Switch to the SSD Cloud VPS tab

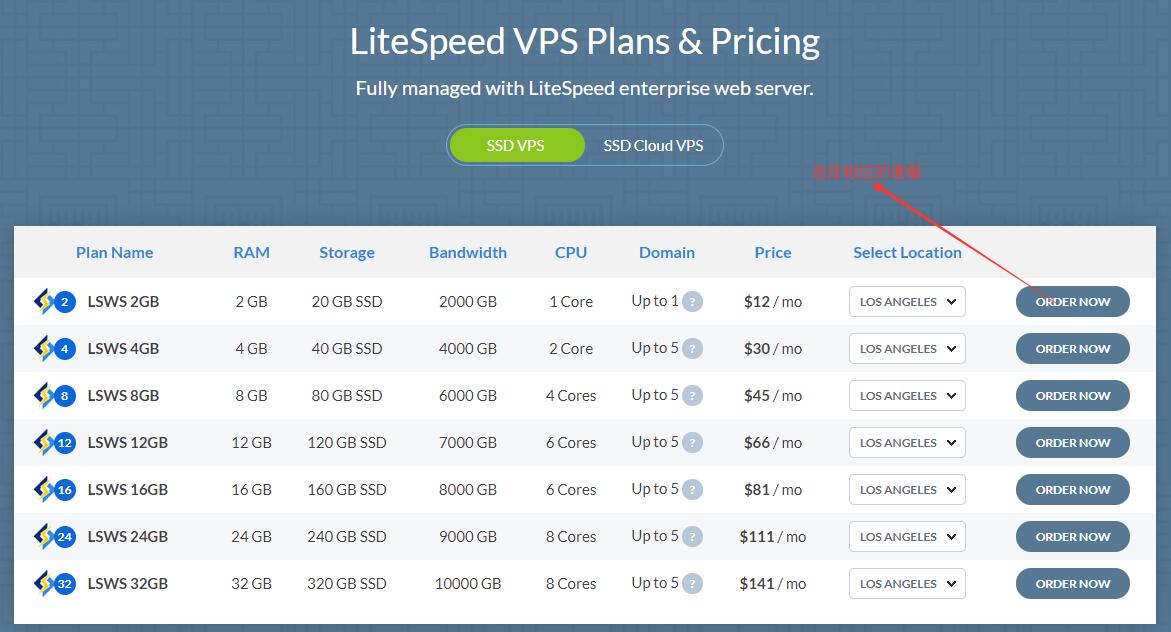pyautogui.click(x=653, y=145)
